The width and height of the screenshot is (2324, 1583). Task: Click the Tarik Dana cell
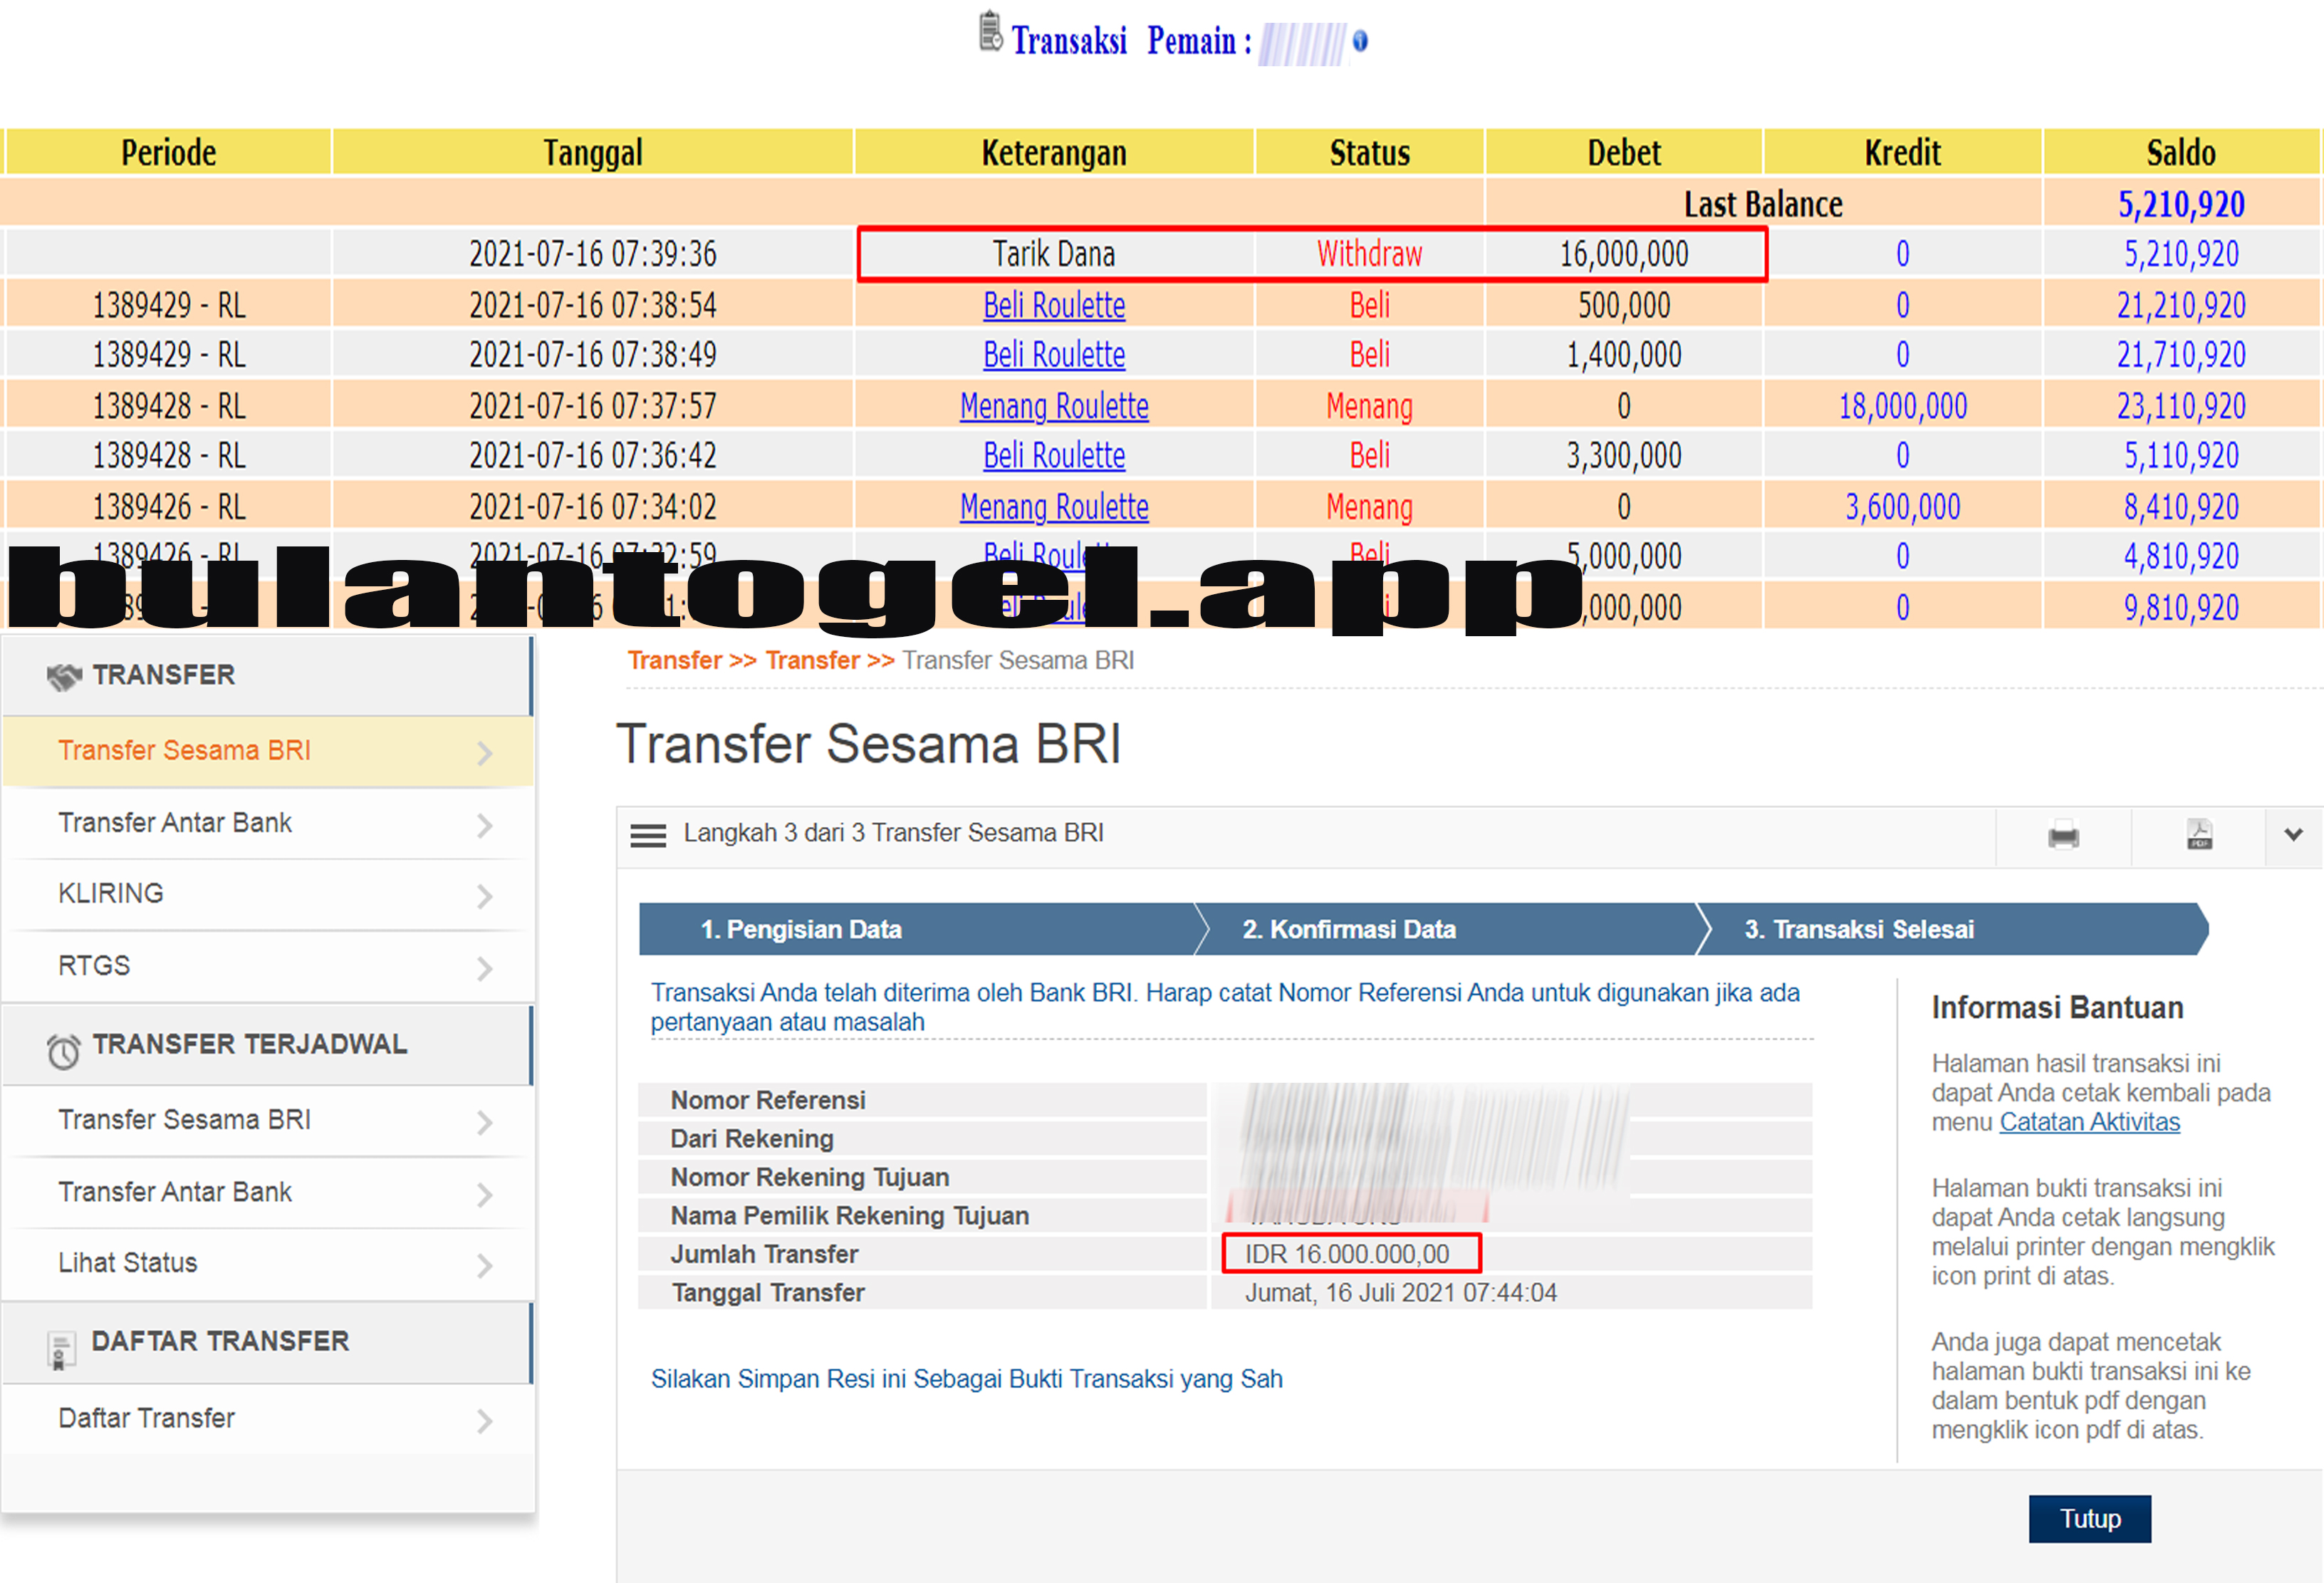(x=1054, y=254)
